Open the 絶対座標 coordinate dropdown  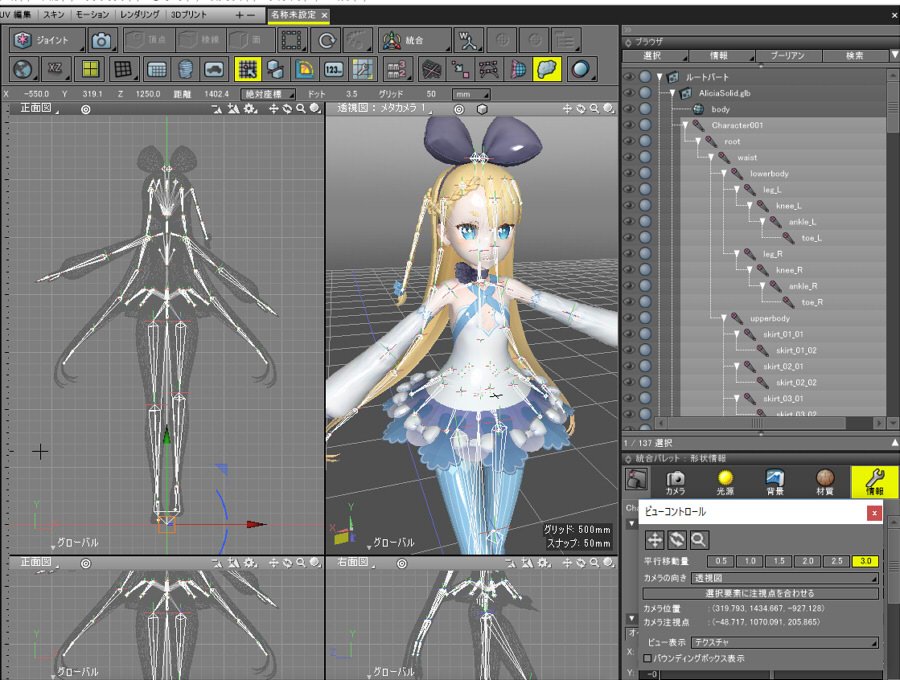[267, 94]
